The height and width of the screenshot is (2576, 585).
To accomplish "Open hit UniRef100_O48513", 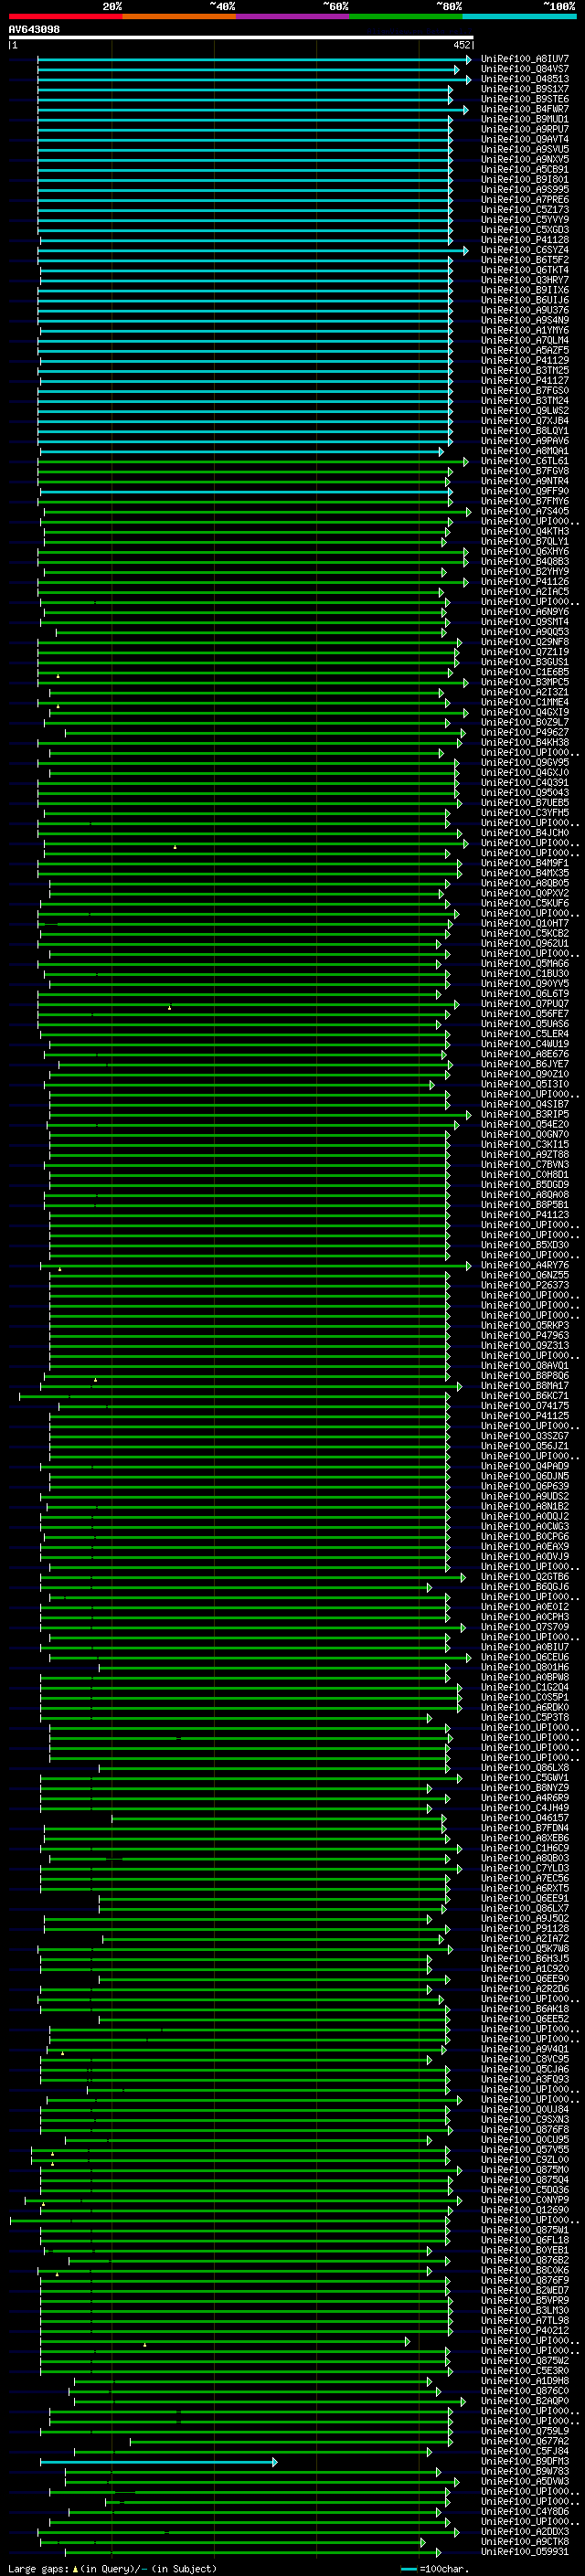I will click(524, 79).
